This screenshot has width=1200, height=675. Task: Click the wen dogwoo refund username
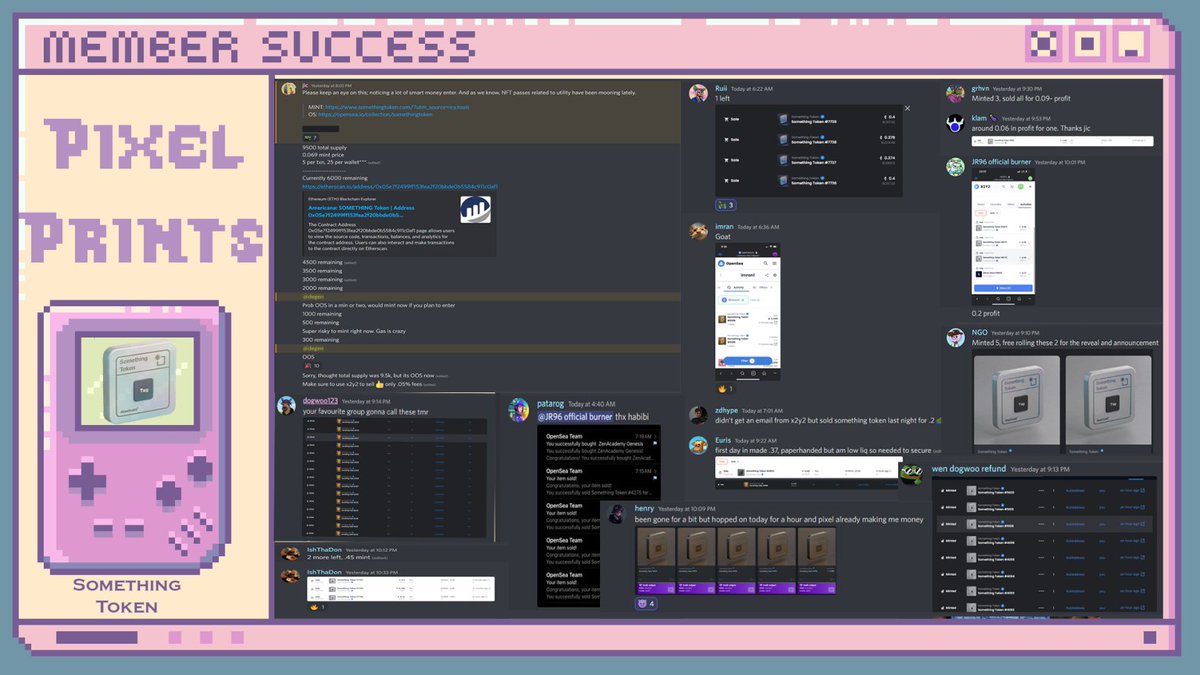[x=968, y=469]
